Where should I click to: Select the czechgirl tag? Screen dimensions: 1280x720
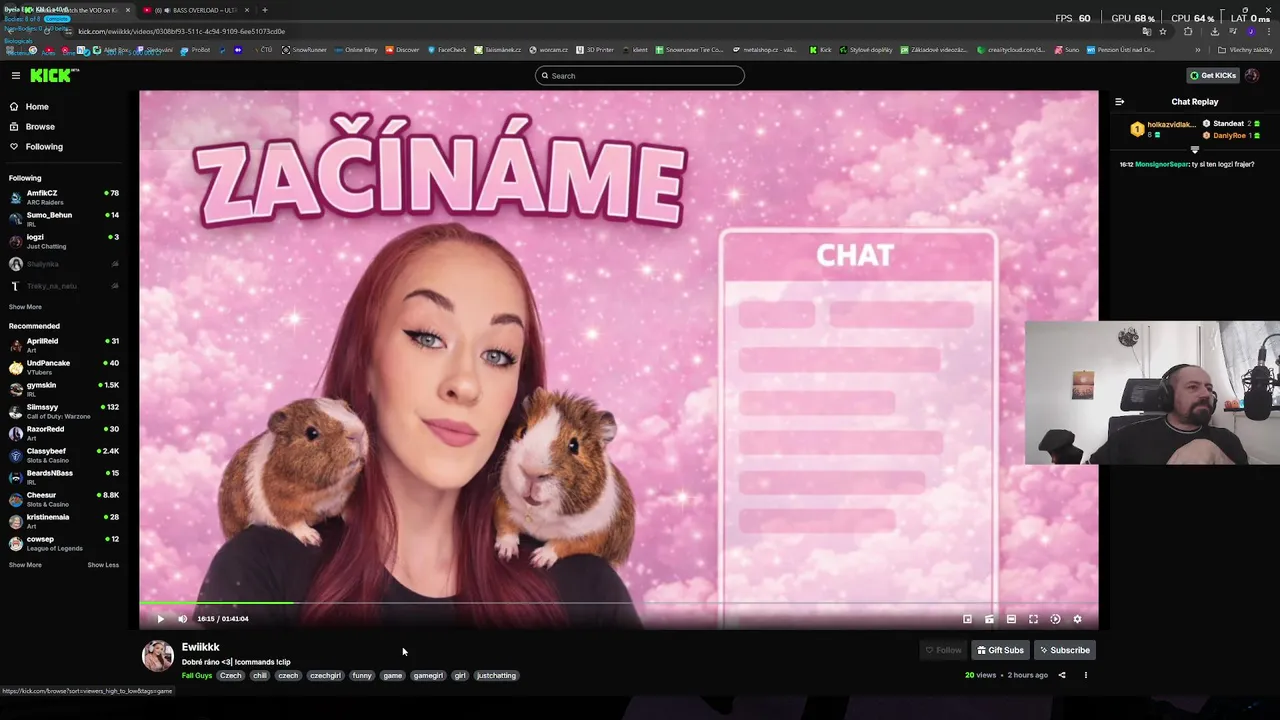point(325,676)
